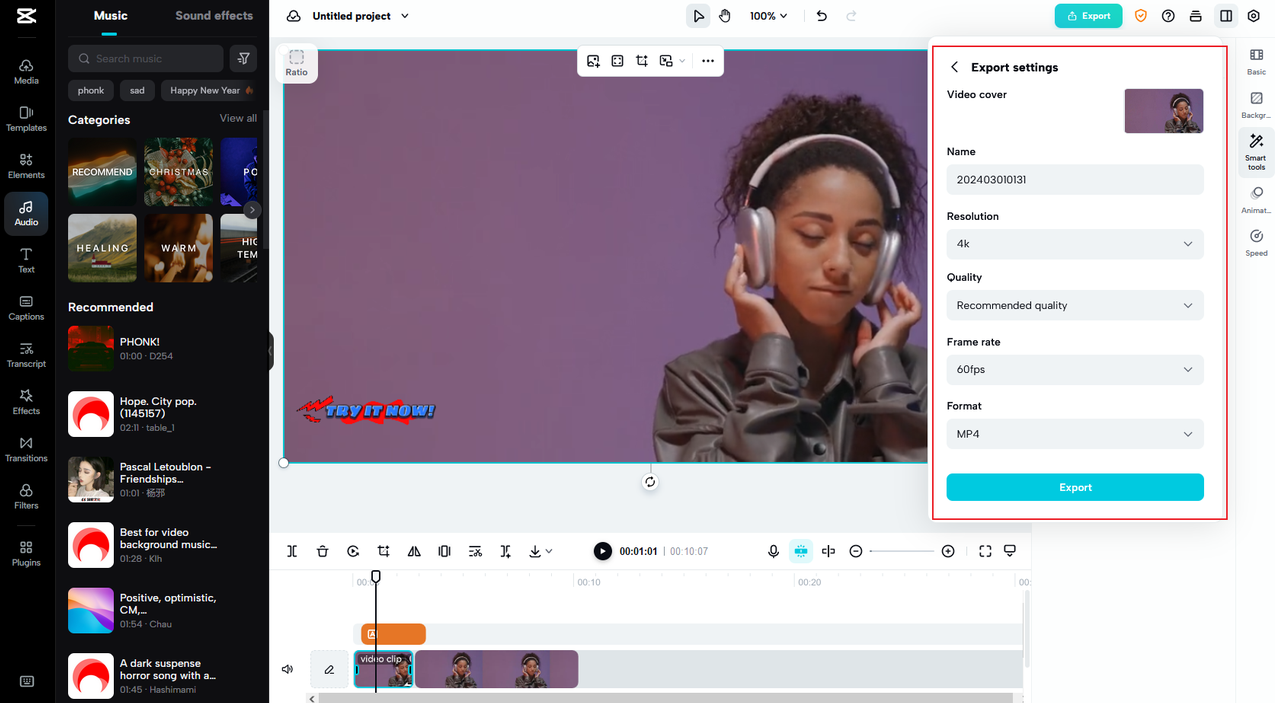Open Smart tools in right panel
Image resolution: width=1275 pixels, height=703 pixels.
[x=1256, y=151]
